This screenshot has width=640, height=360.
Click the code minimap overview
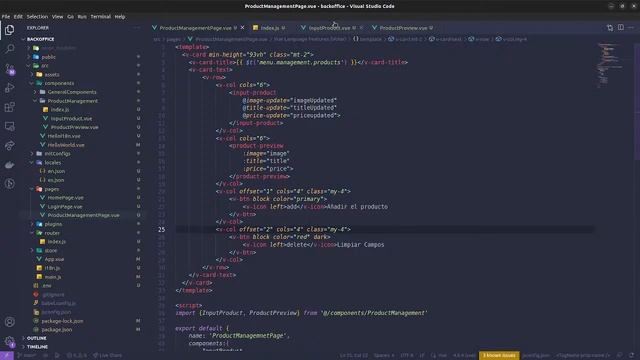tap(610, 65)
